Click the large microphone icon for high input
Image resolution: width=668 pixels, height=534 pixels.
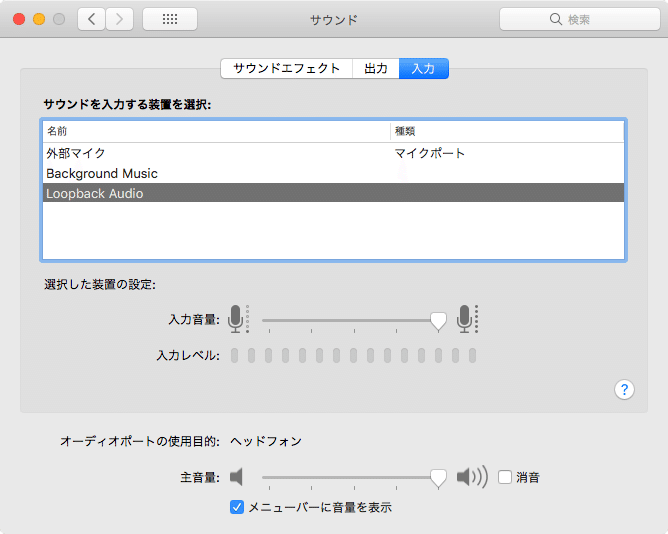(x=467, y=319)
